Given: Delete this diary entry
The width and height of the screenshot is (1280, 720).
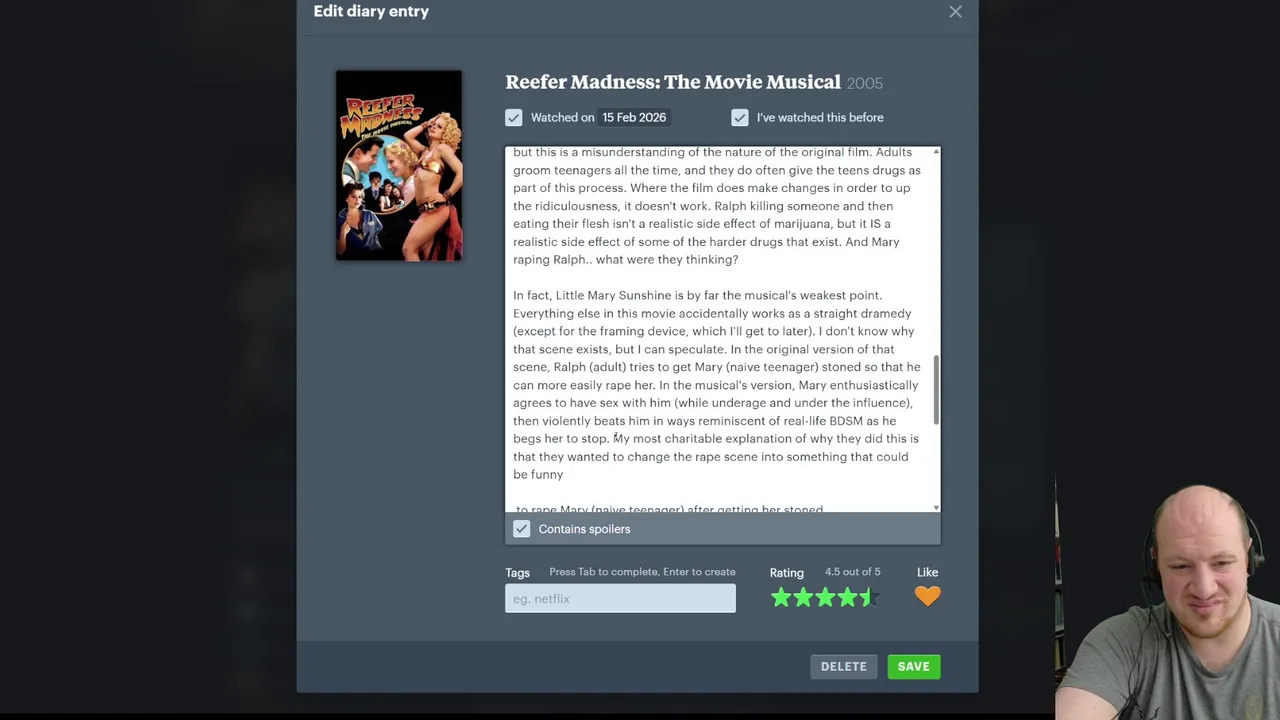Looking at the screenshot, I should pos(844,666).
